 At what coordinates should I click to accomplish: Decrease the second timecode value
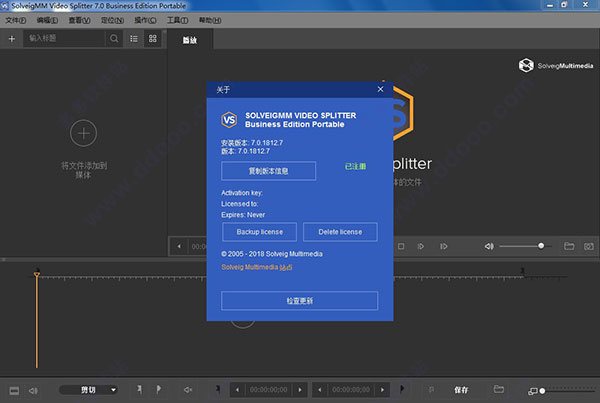click(x=320, y=390)
